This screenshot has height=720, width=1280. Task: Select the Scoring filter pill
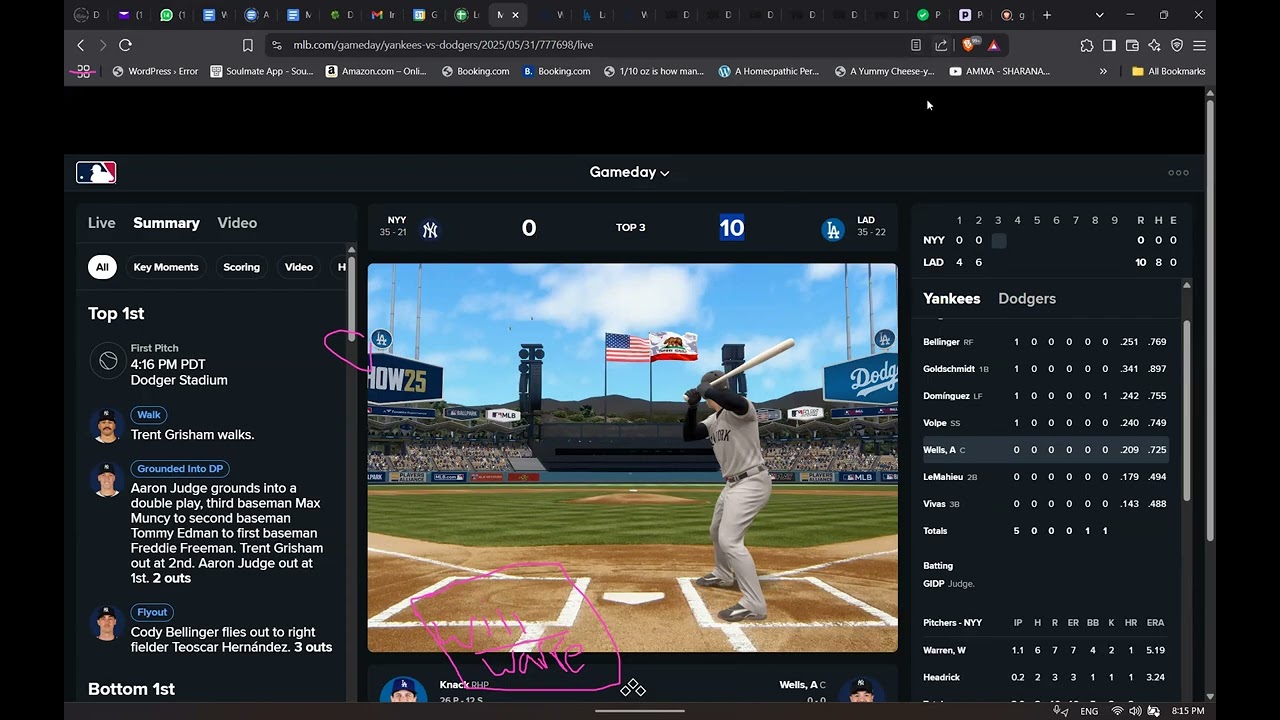(241, 267)
